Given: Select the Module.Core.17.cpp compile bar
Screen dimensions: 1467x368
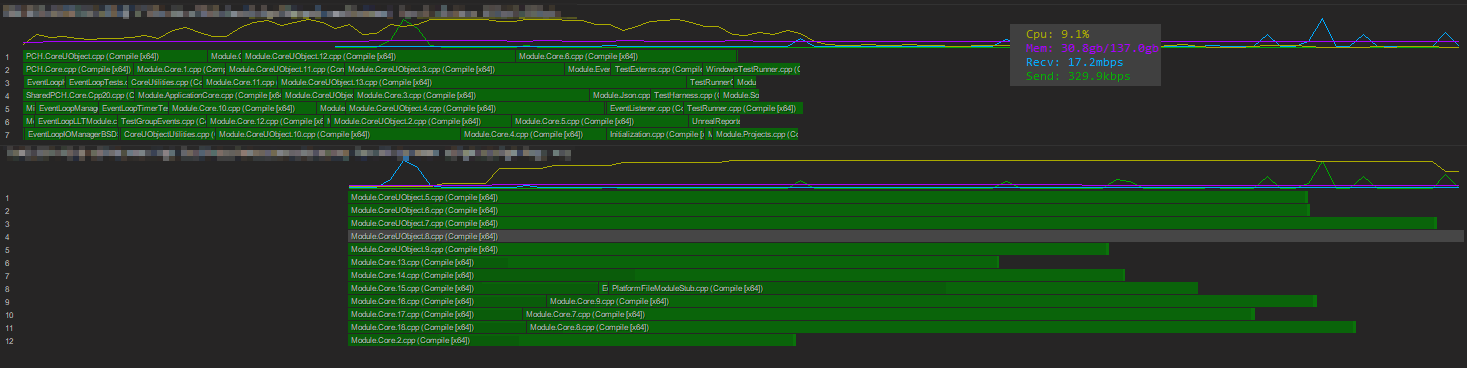Looking at the screenshot, I should 435,314.
